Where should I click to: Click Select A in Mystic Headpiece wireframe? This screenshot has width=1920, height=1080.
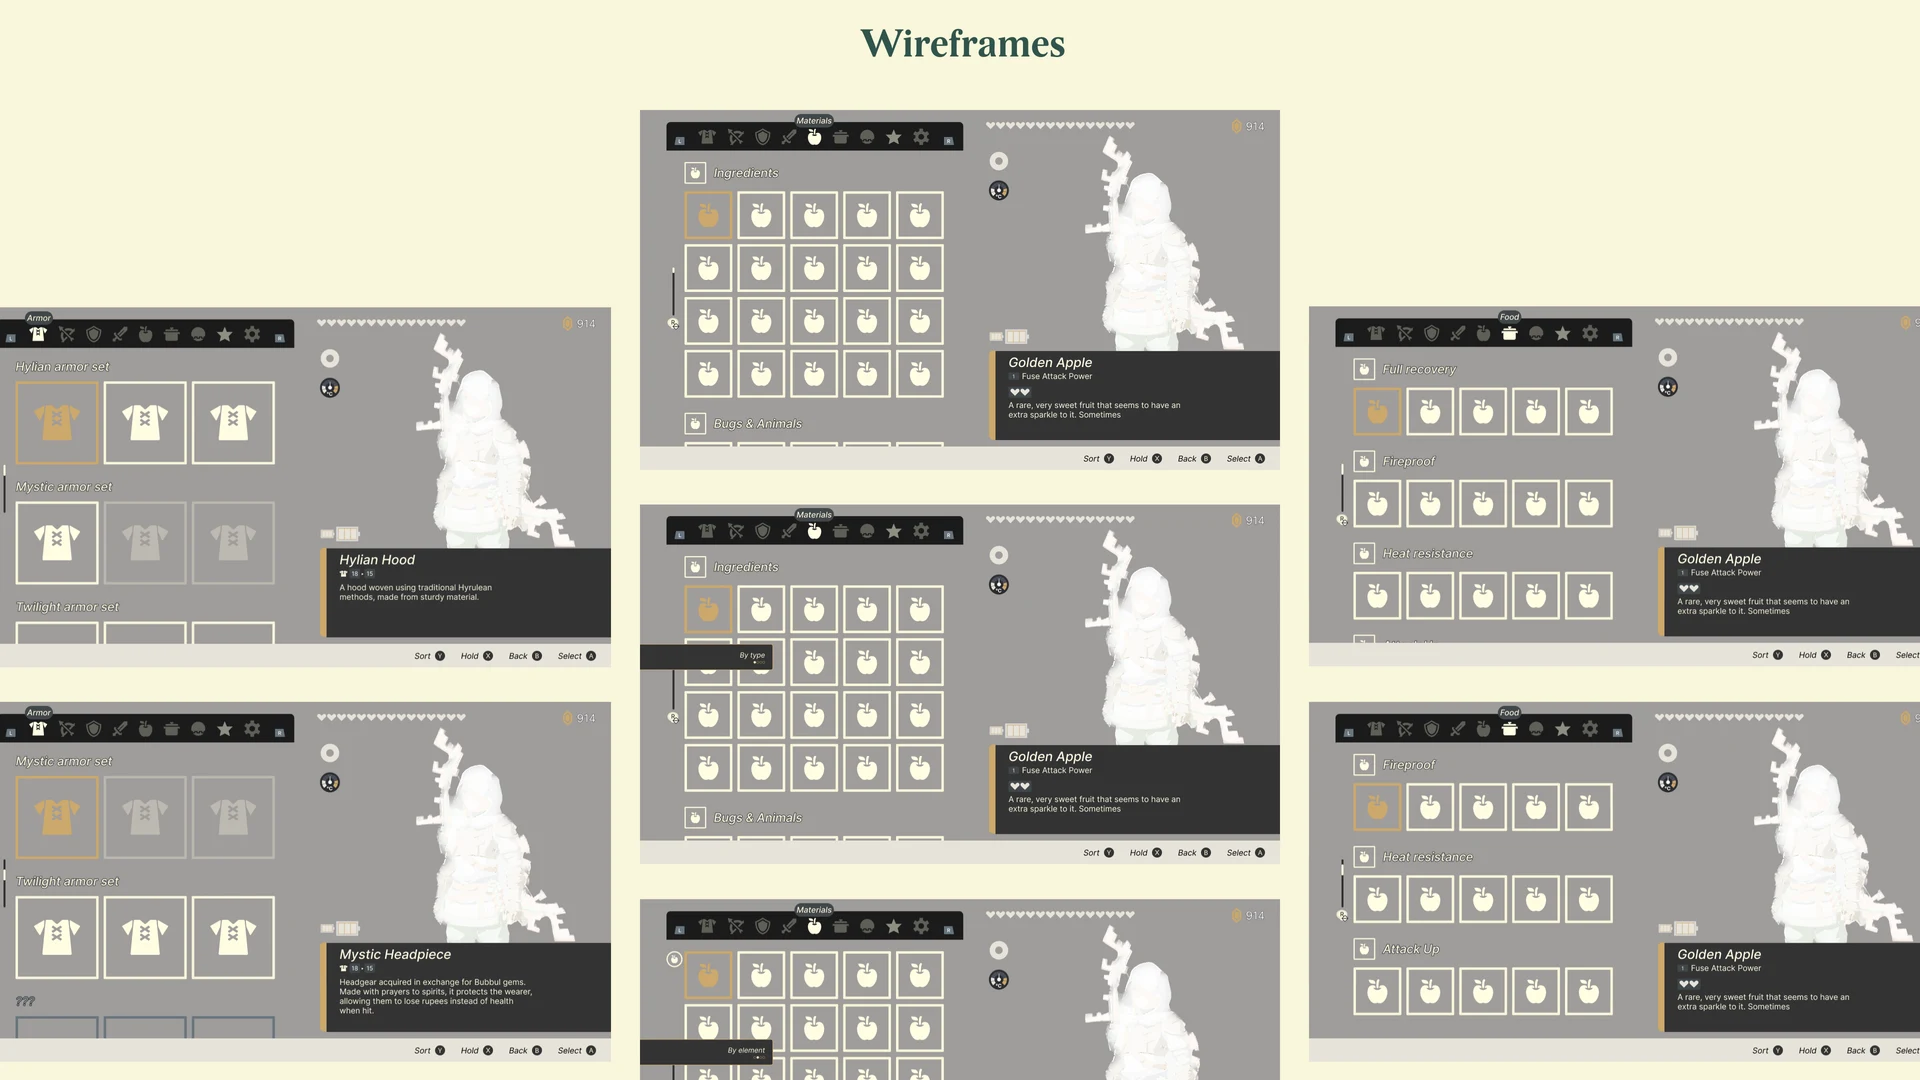[577, 1051]
